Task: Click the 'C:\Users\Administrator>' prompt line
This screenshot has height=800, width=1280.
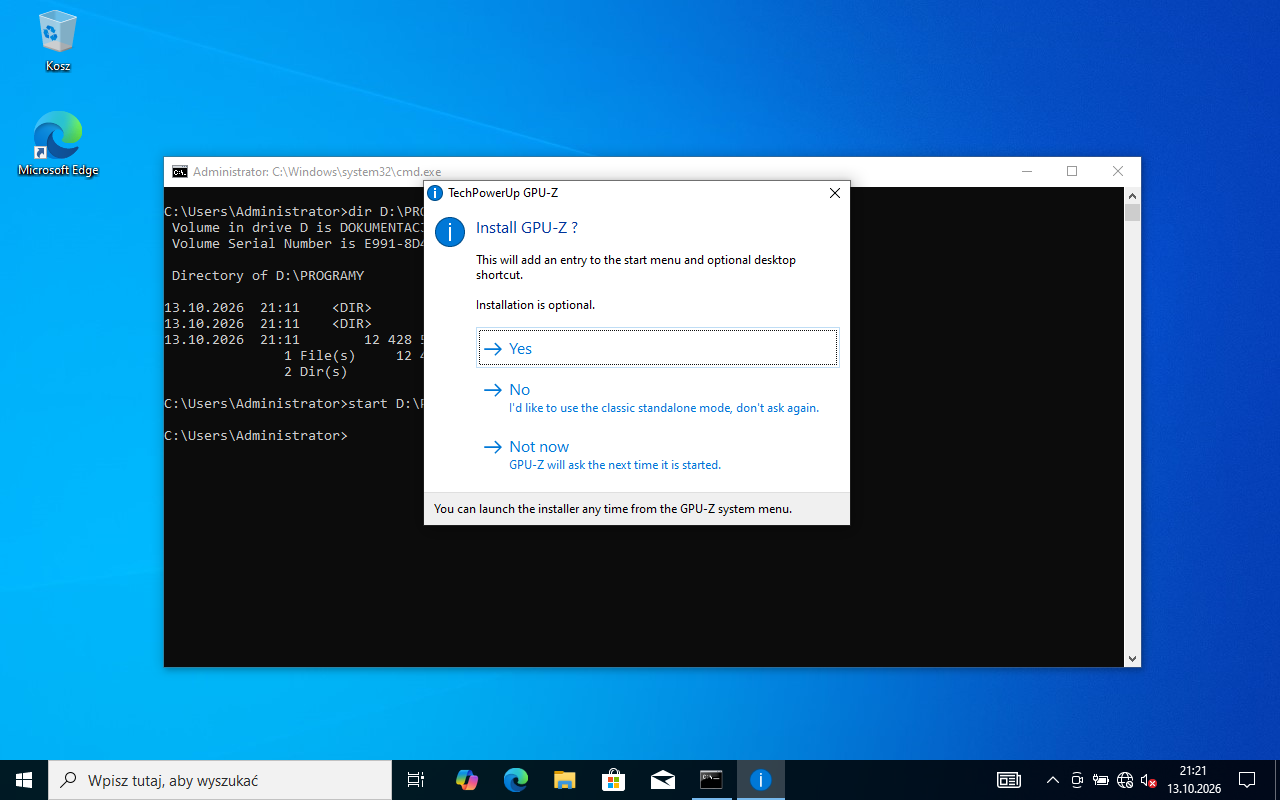Action: [256, 436]
